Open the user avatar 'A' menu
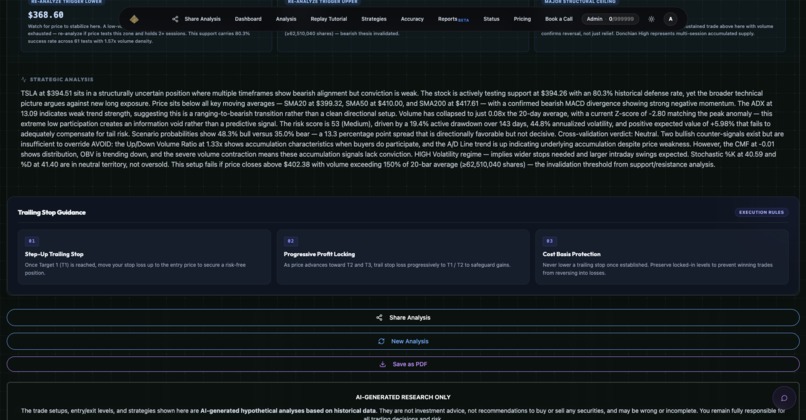 click(x=670, y=19)
